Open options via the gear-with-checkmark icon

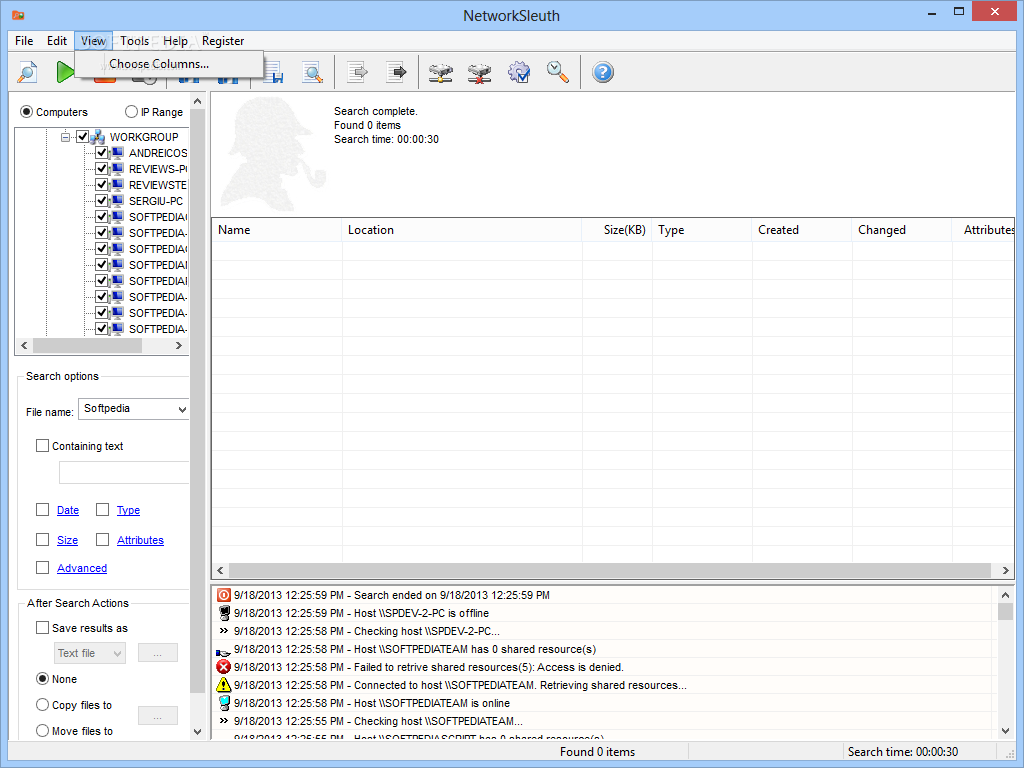click(x=519, y=72)
